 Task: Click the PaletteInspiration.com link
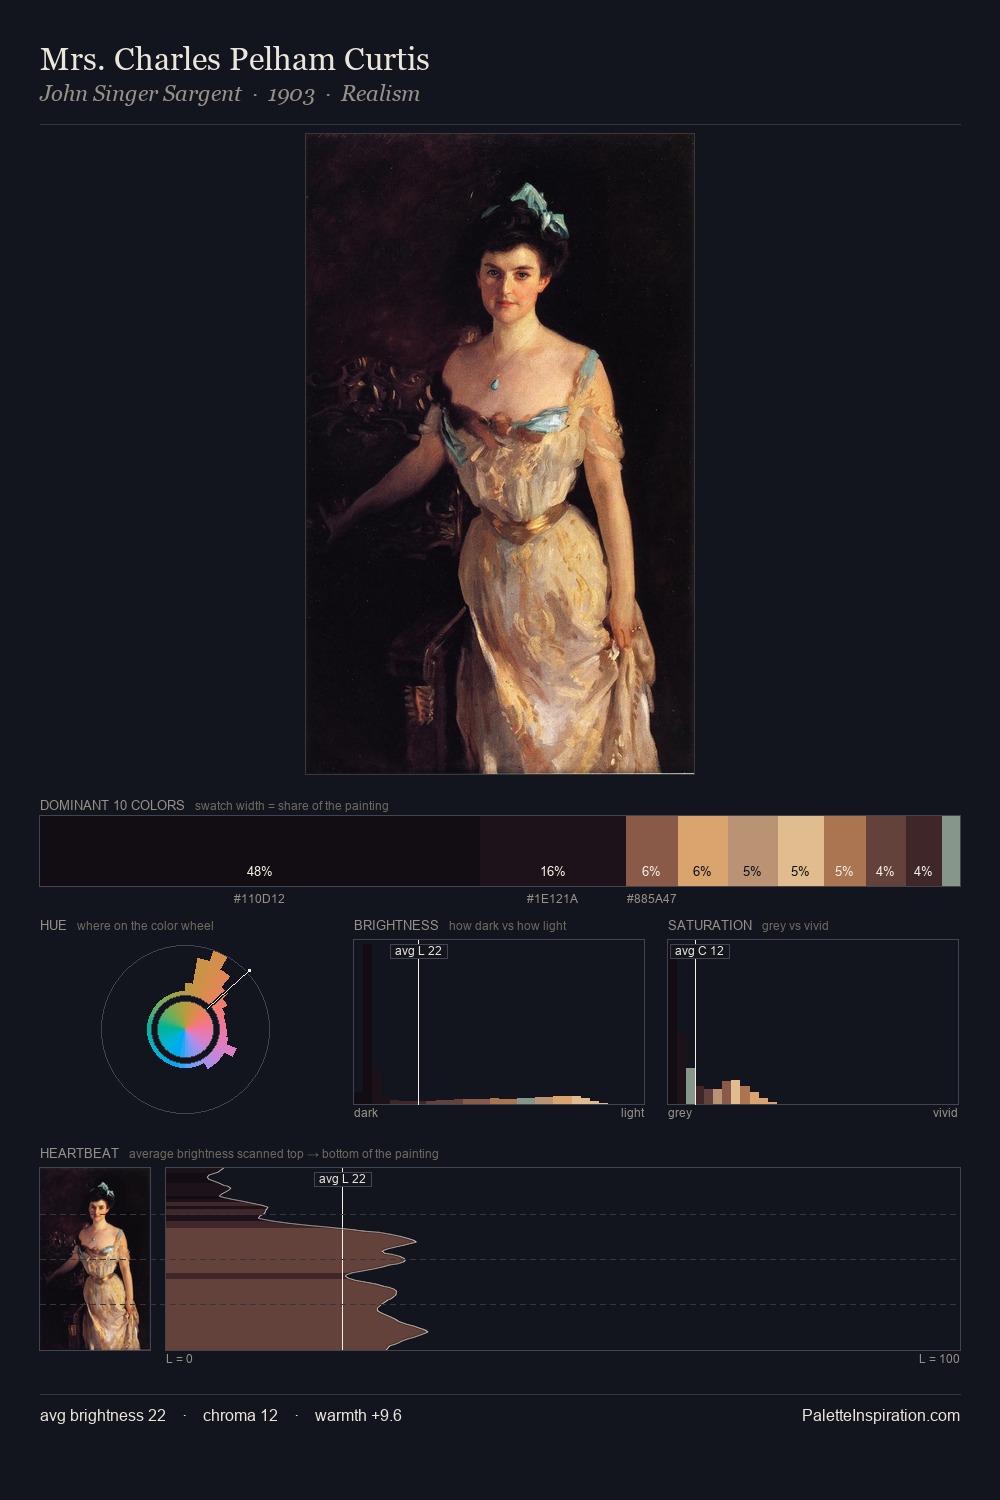click(881, 1415)
